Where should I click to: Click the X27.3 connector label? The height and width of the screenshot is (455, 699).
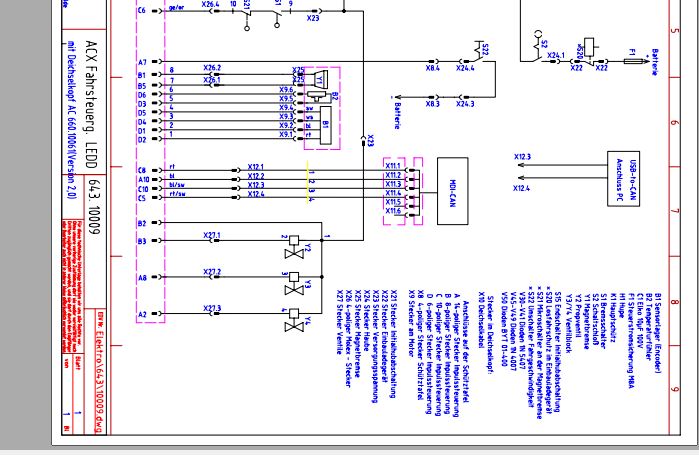(212, 308)
